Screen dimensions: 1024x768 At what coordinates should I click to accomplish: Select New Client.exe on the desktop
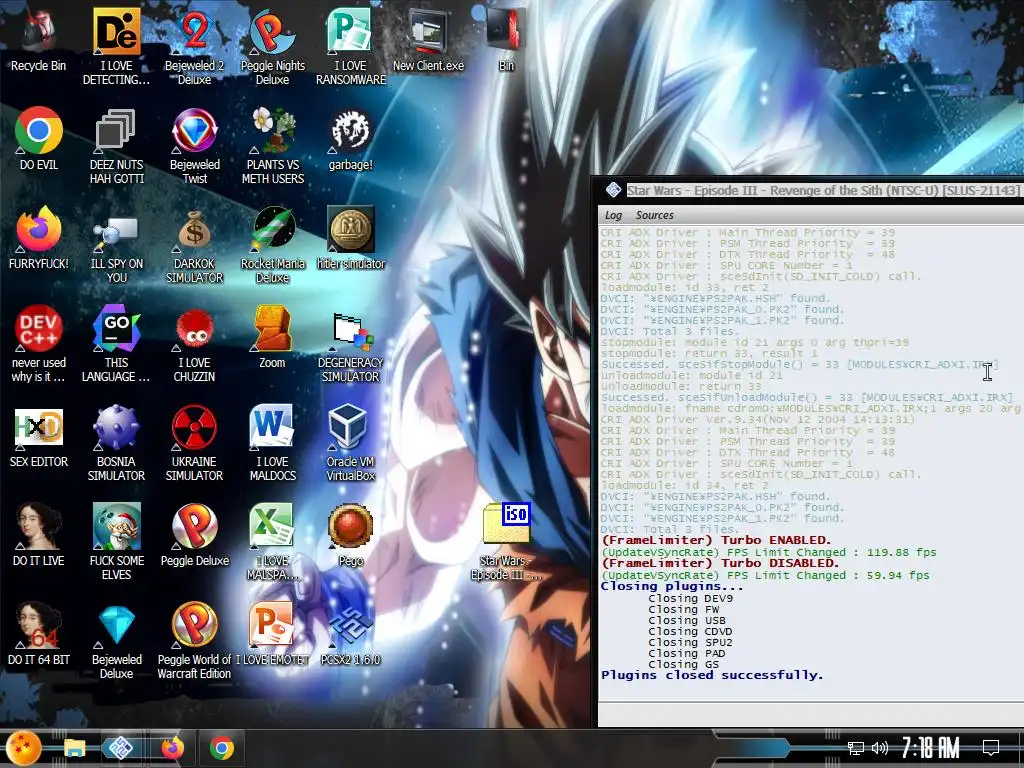click(x=428, y=40)
